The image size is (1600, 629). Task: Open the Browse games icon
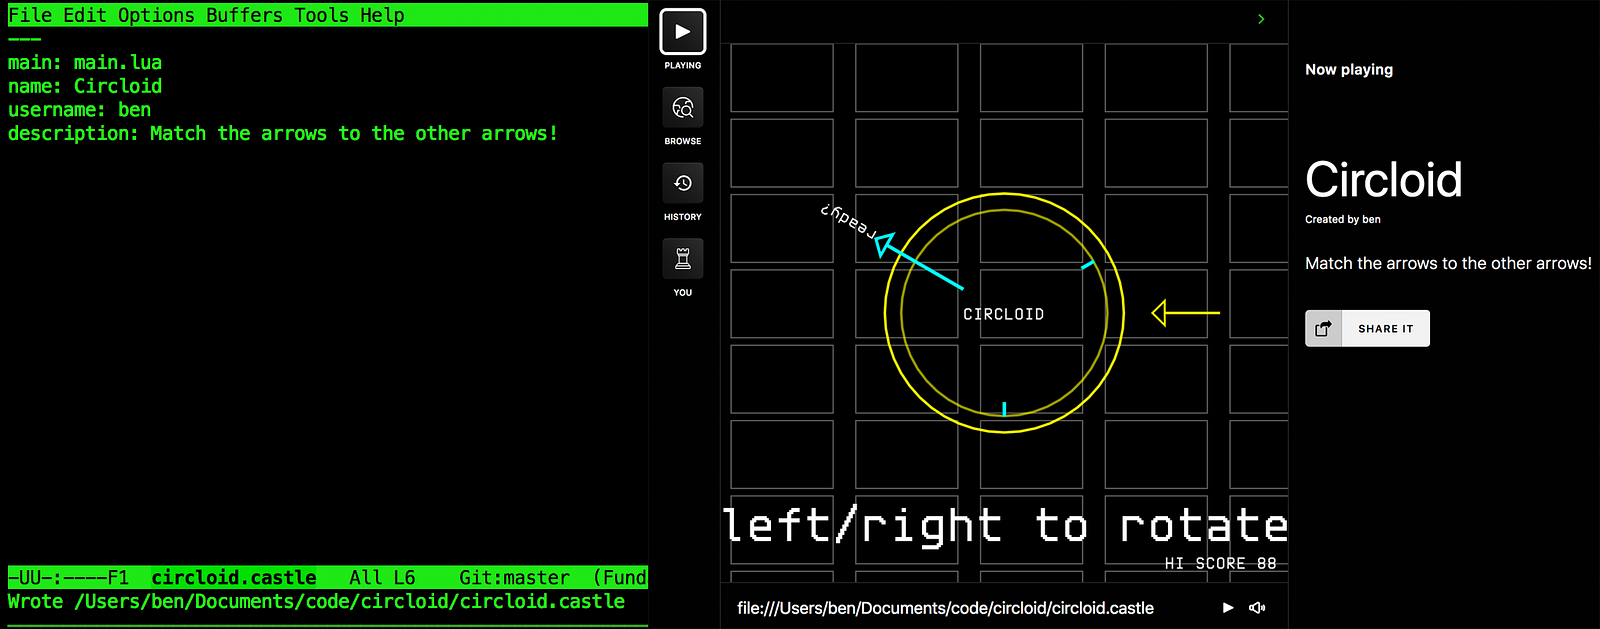[x=683, y=108]
